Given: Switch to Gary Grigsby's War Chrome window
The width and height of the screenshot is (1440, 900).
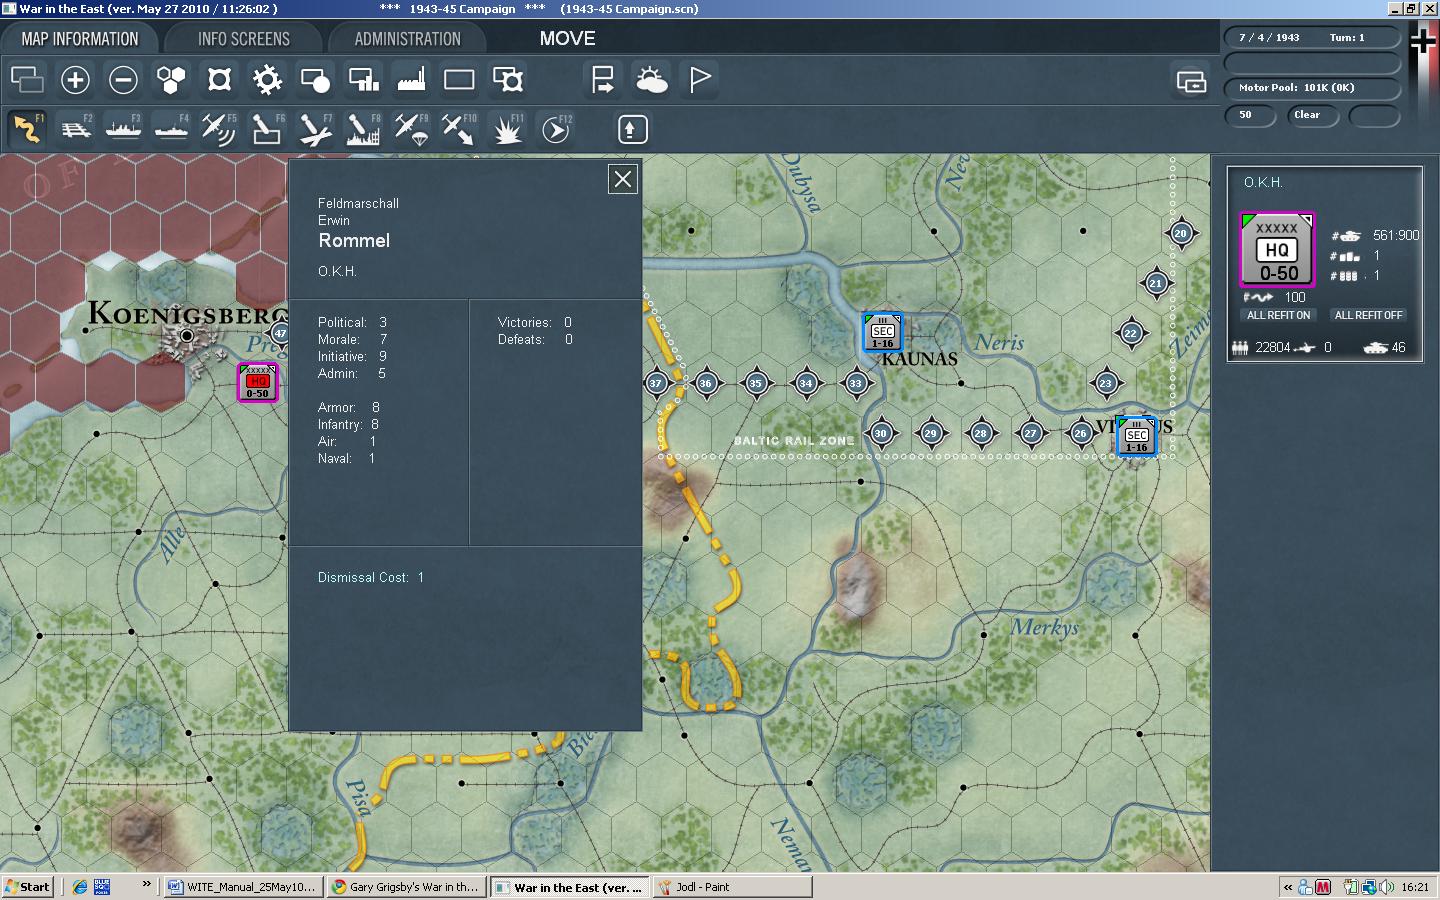Looking at the screenshot, I should click(x=407, y=887).
